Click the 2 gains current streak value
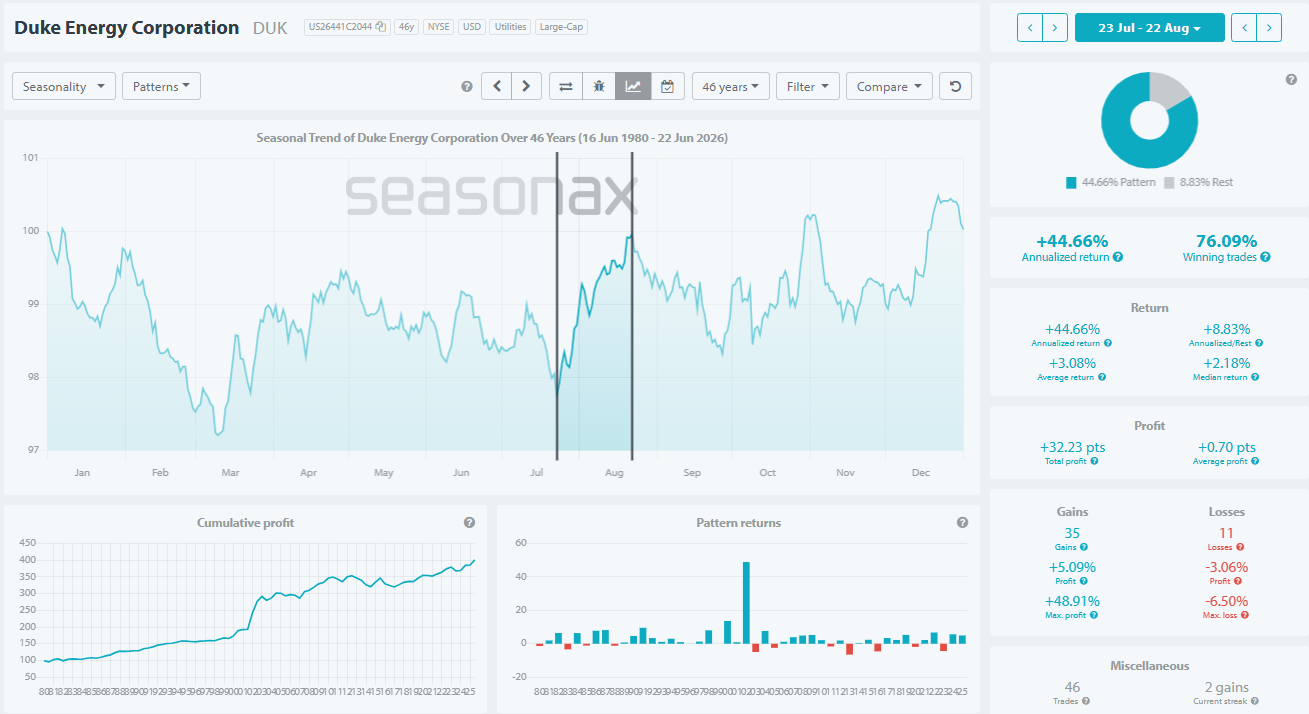Image resolution: width=1309 pixels, height=714 pixels. (x=1226, y=687)
